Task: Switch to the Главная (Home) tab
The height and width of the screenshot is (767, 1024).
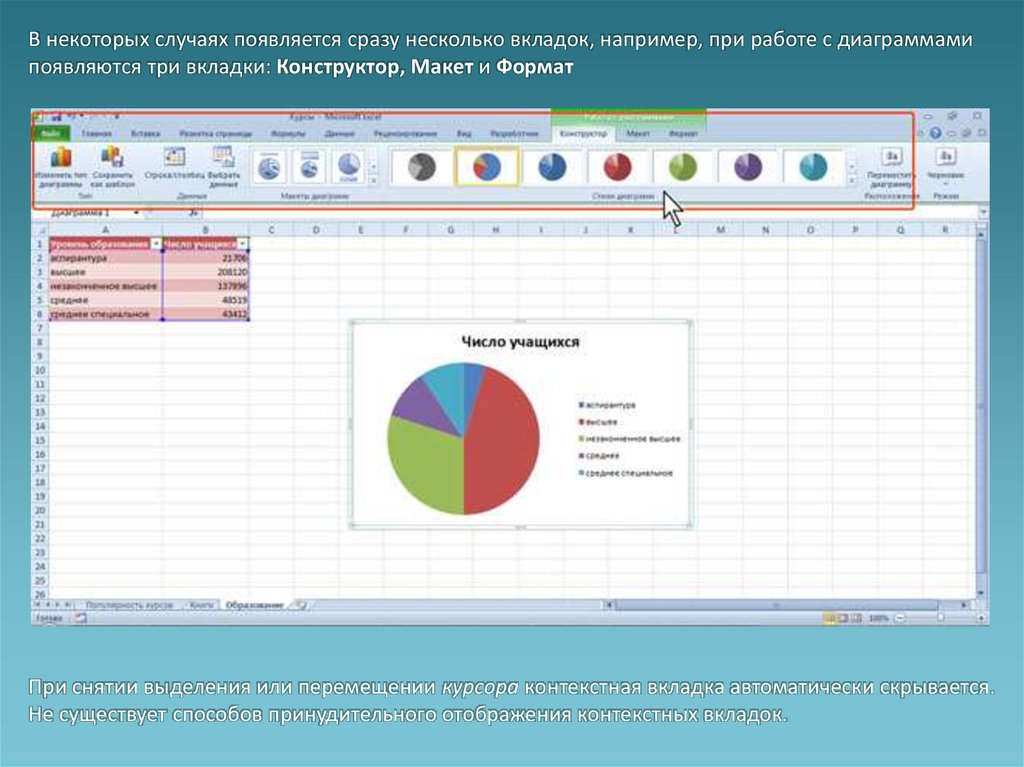Action: point(96,133)
